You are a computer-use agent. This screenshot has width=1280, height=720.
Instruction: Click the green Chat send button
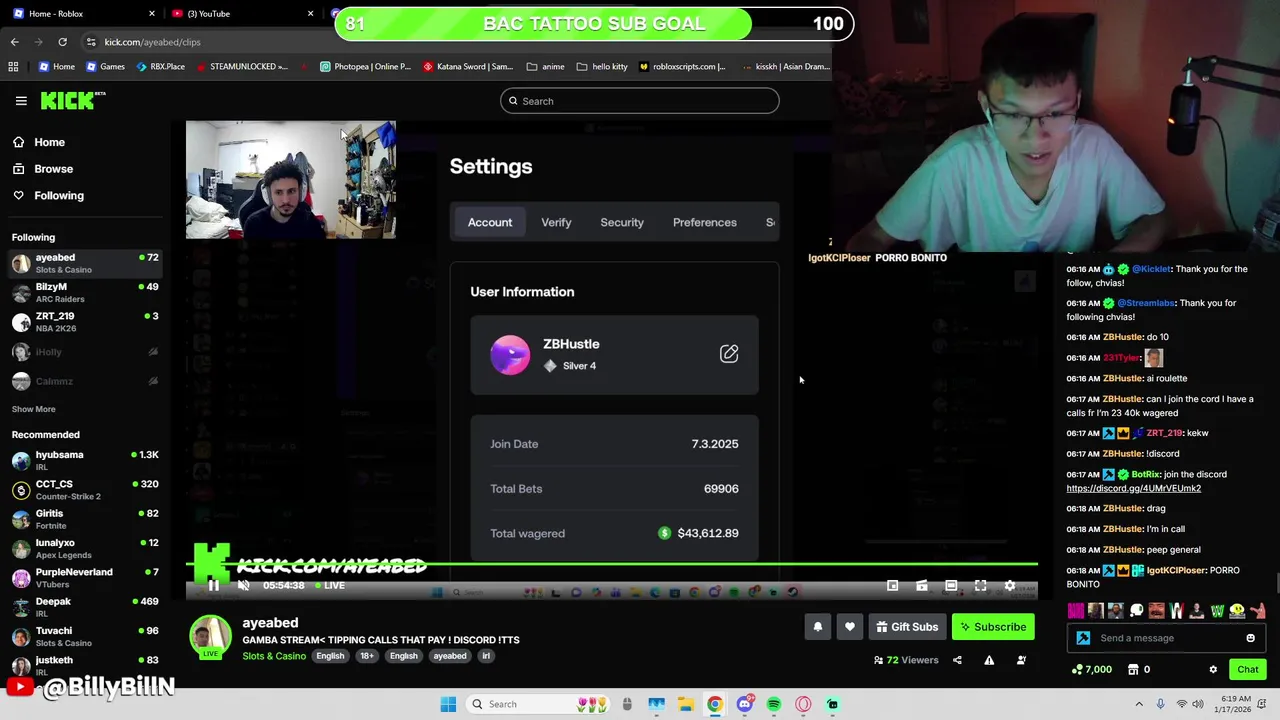1247,670
